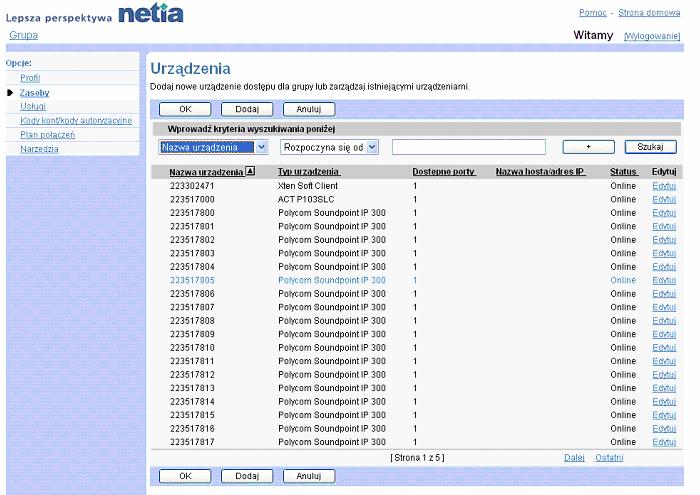
Task: Click Edytuj for device 223517803
Action: 664,254
